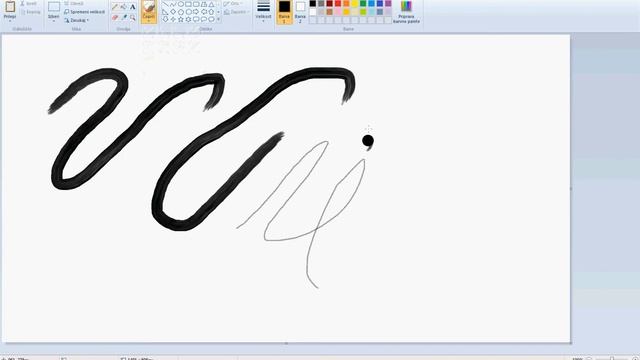Viewport: 640px width, 360px height.
Task: Select the Eraser tool
Action: pyautogui.click(x=115, y=18)
